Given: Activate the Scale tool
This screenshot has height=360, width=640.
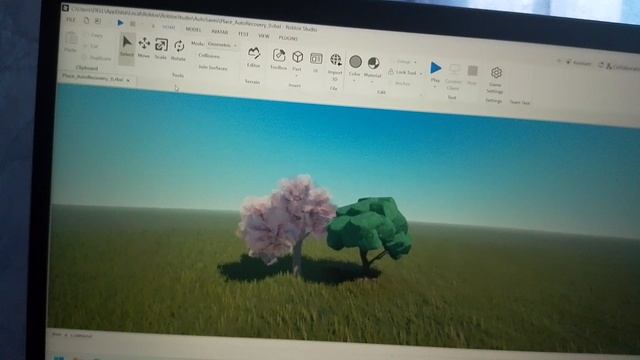Looking at the screenshot, I should point(161,49).
